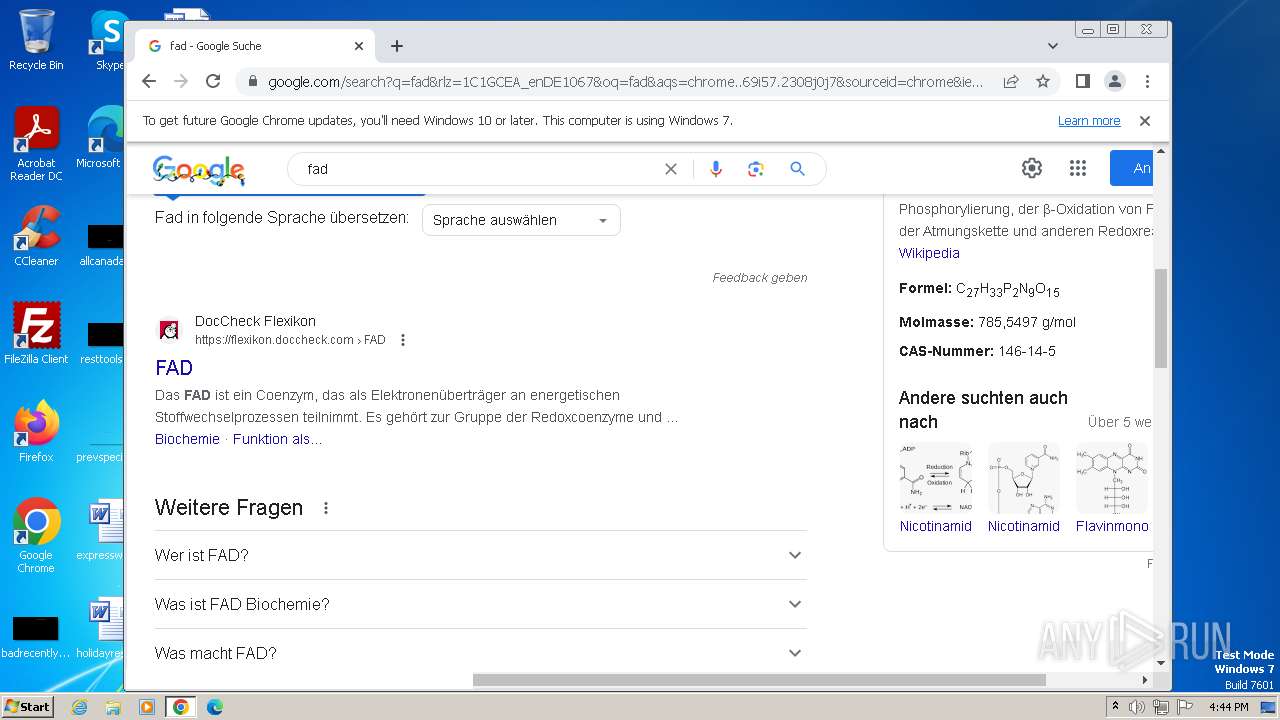Click the Google search input field
This screenshot has width=1280, height=720.
tap(480, 169)
